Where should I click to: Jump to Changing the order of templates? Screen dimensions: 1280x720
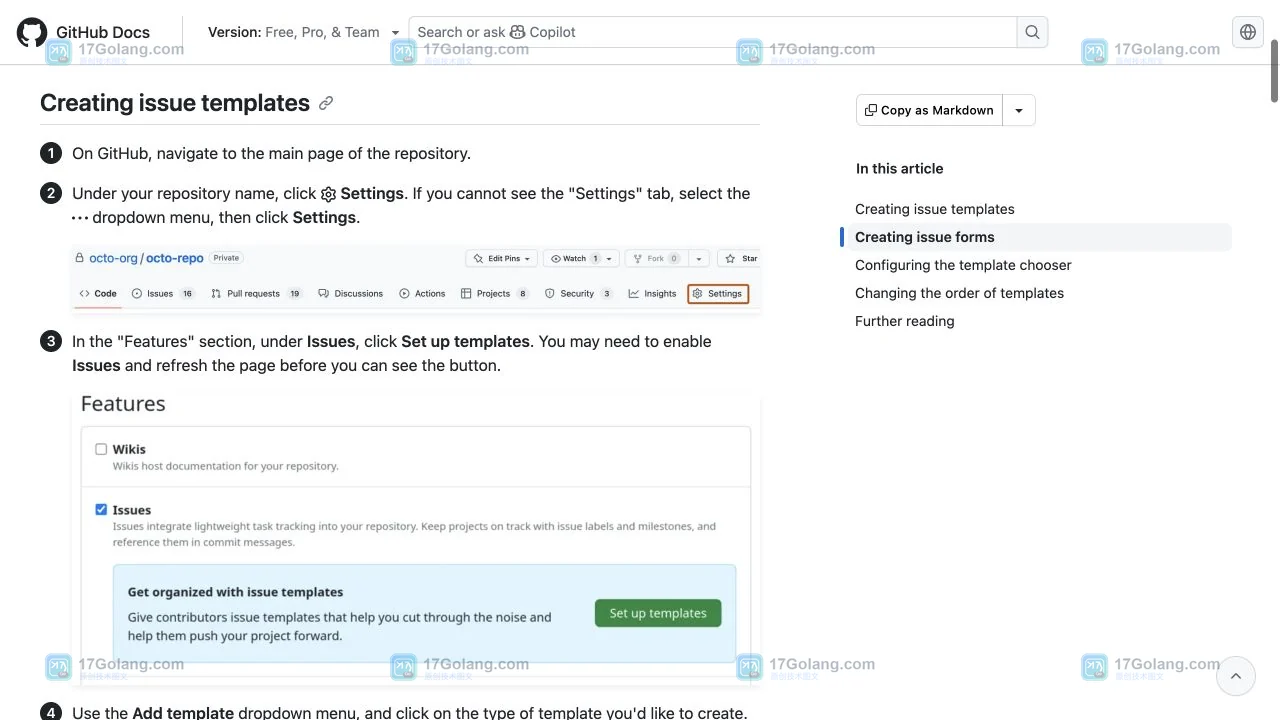[x=959, y=293]
